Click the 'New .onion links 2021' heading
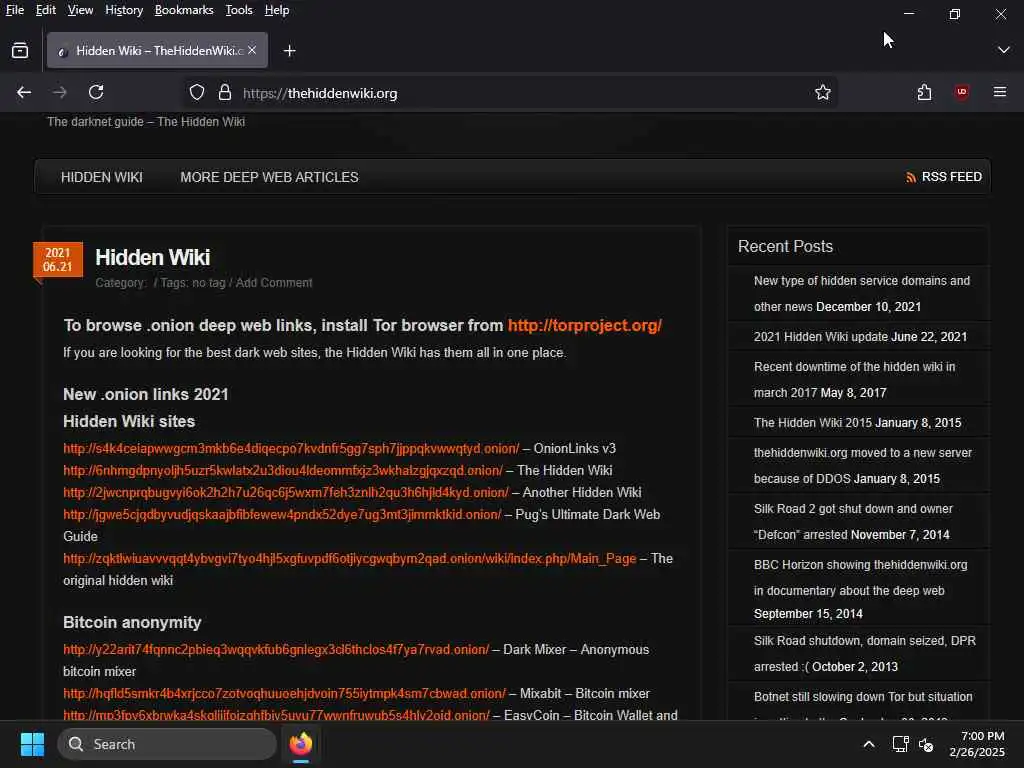Viewport: 1024px width, 768px height. [x=146, y=394]
